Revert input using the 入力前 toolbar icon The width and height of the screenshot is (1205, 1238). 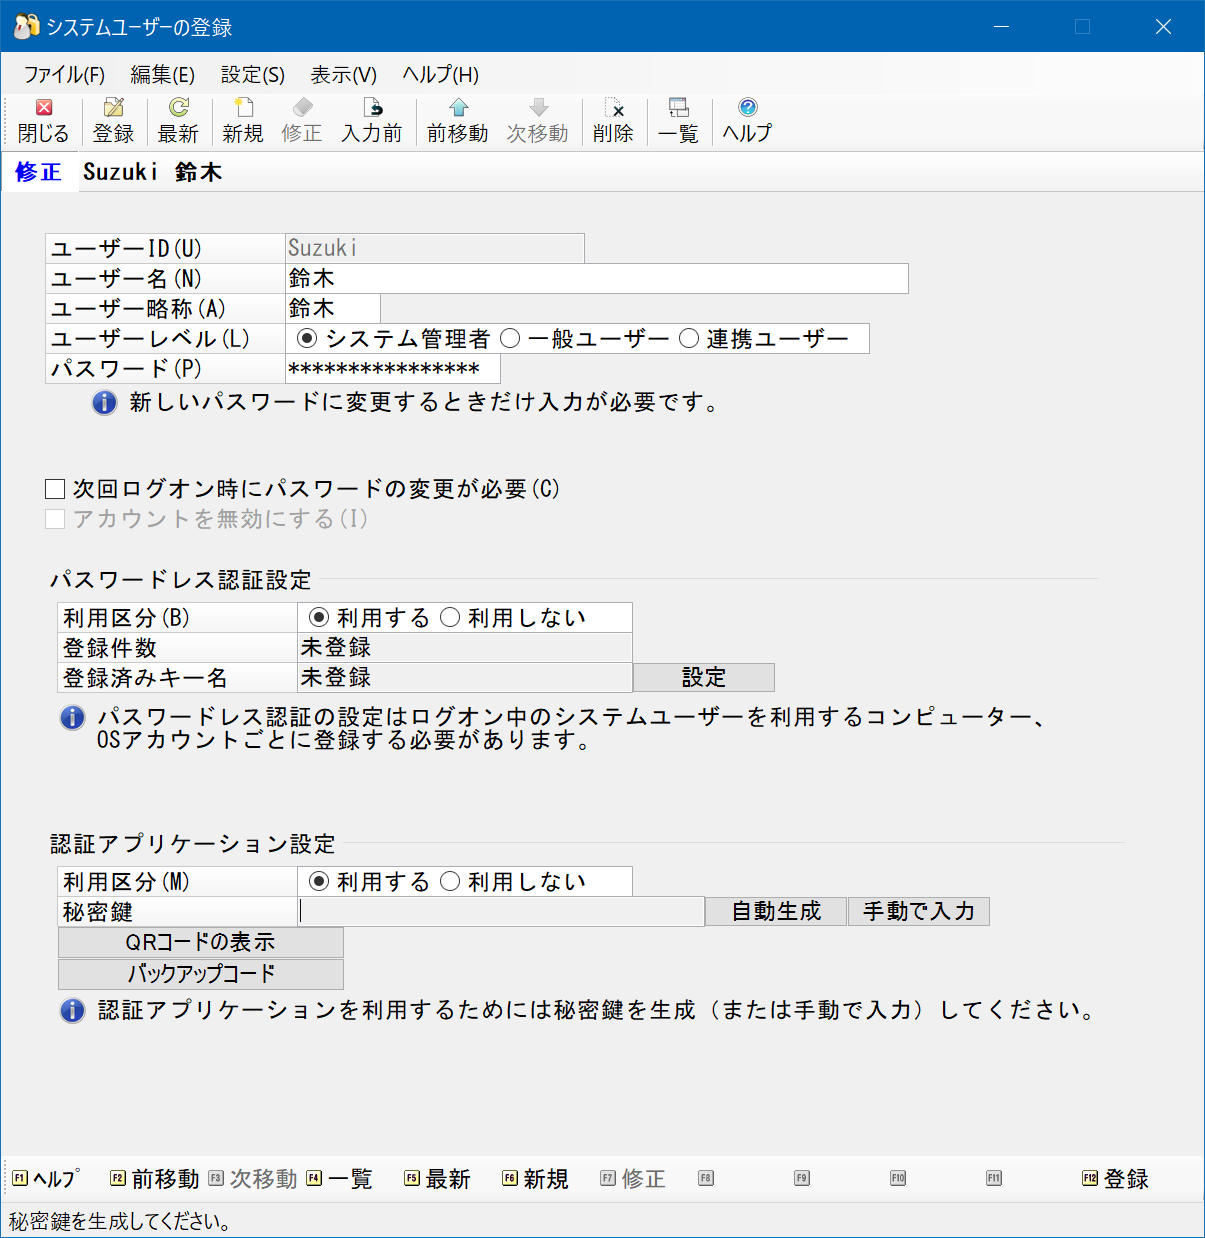click(371, 120)
